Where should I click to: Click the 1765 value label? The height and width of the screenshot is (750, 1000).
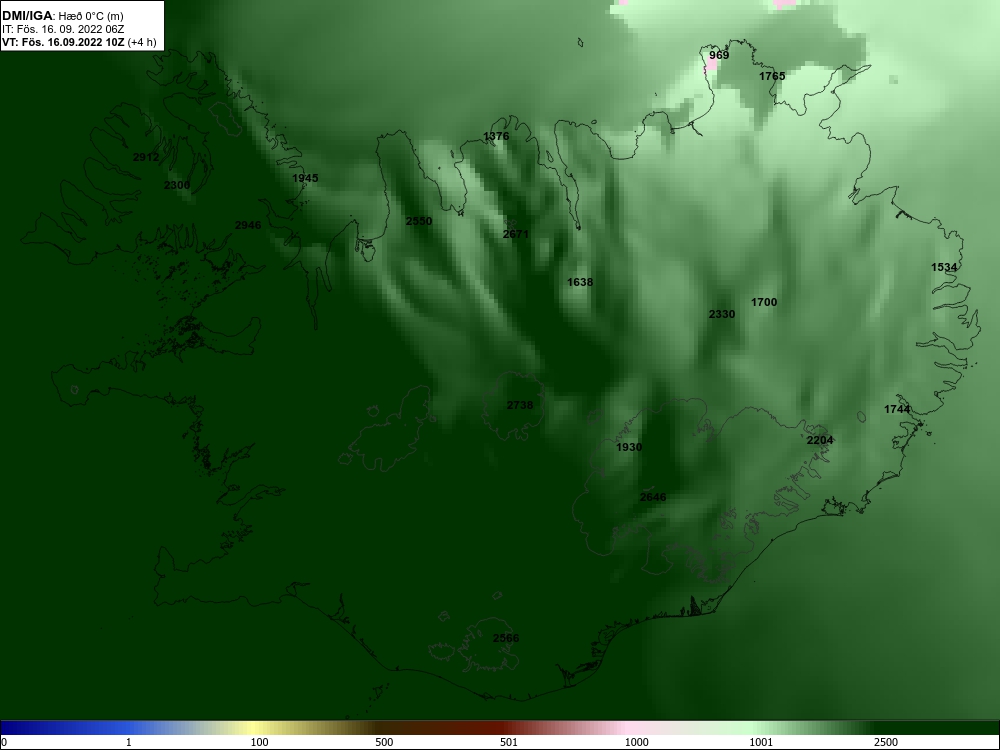[772, 76]
